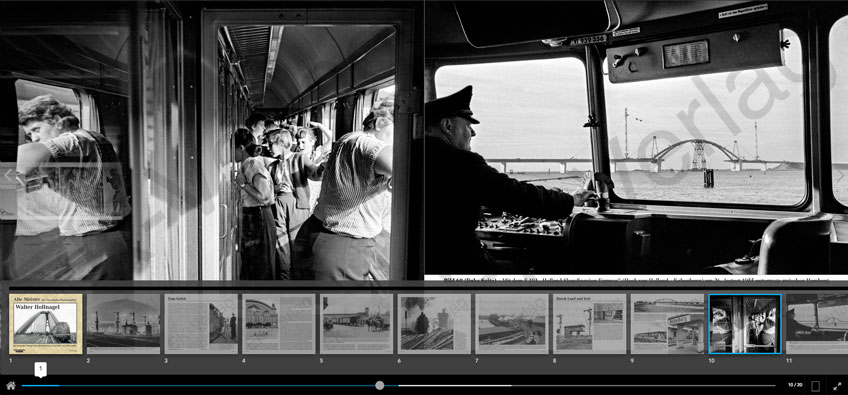Enter fullscreen with the expand arrows icon
This screenshot has height=395, width=848.
(838, 386)
